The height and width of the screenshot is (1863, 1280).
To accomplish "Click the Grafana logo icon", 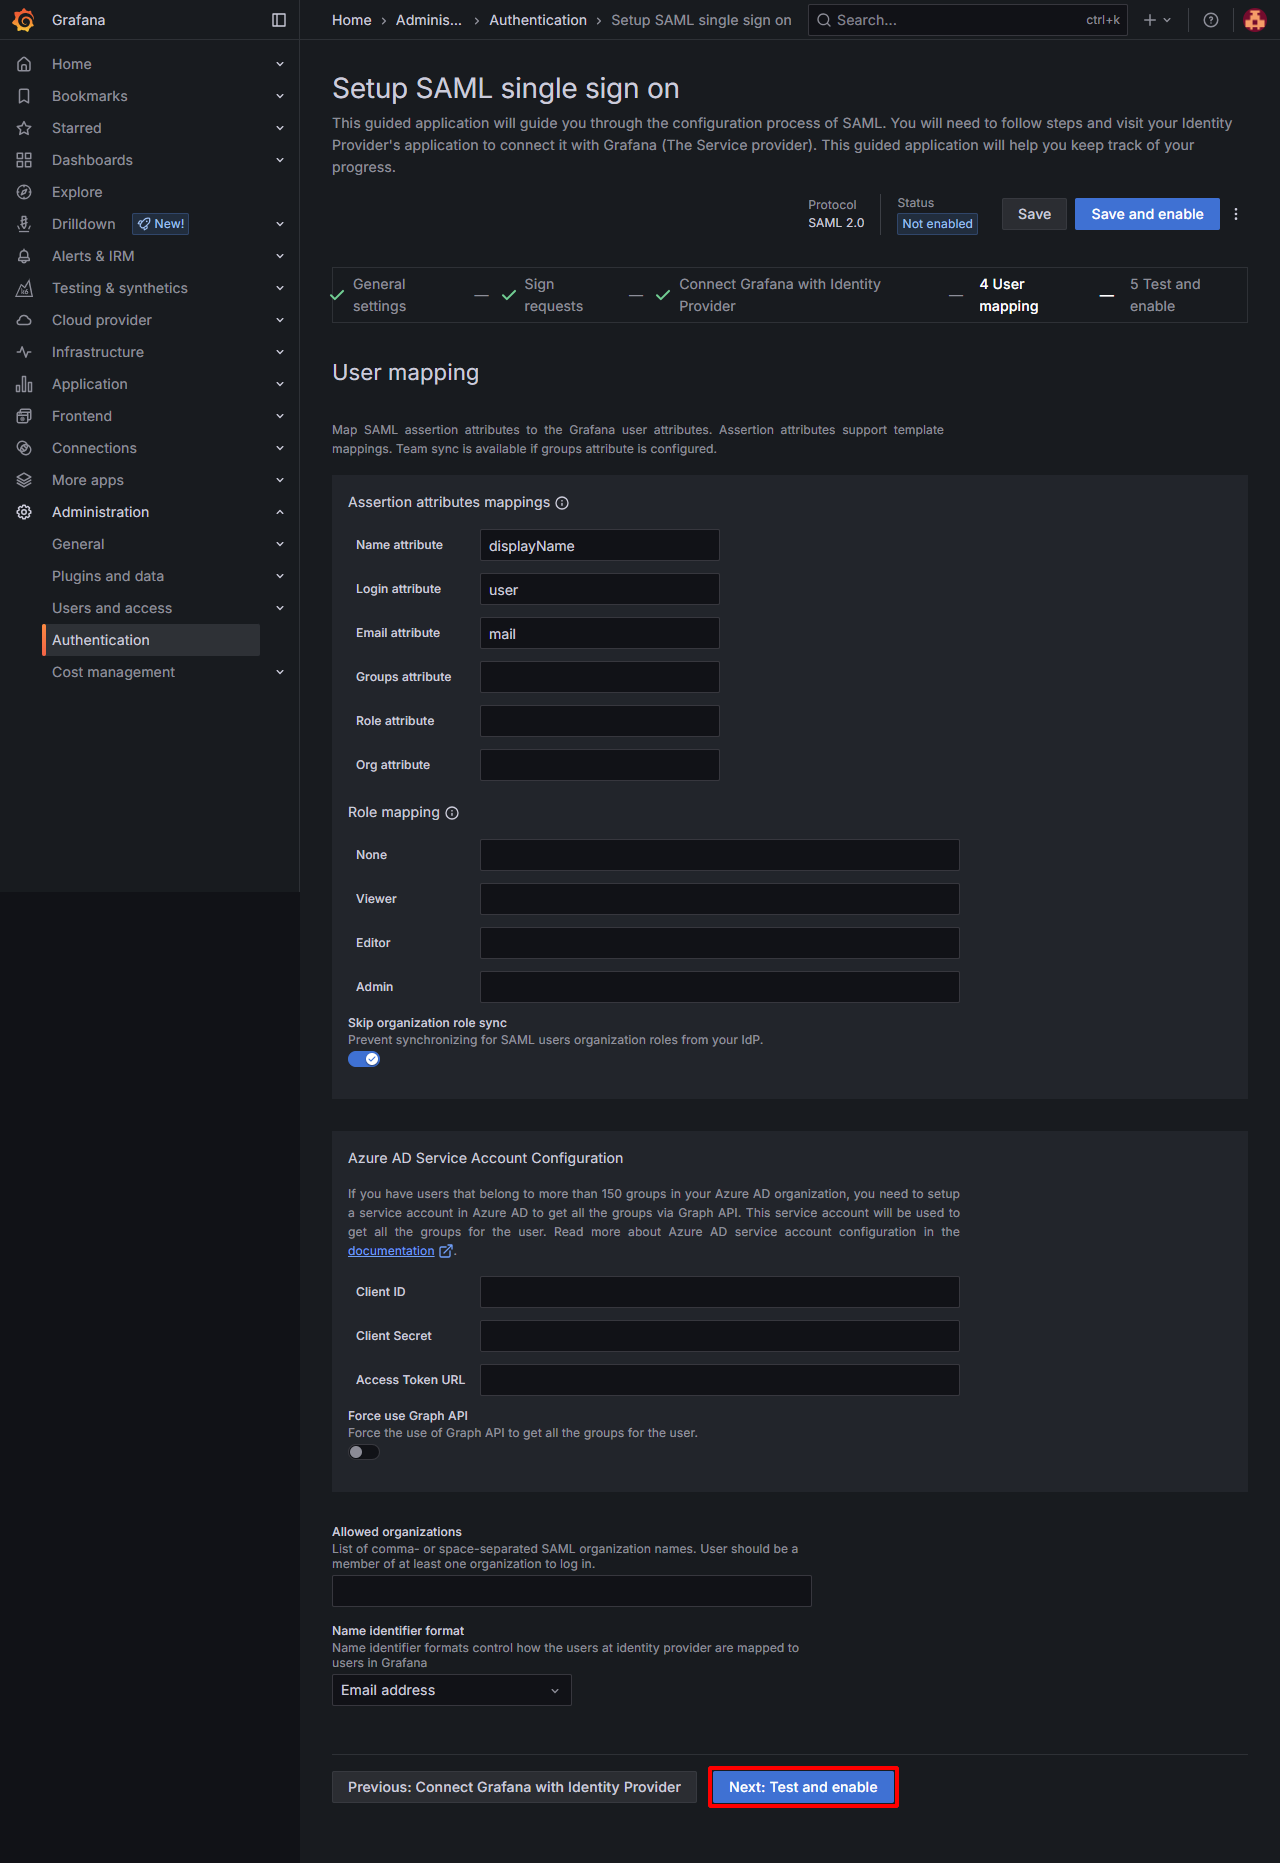I will 23,20.
